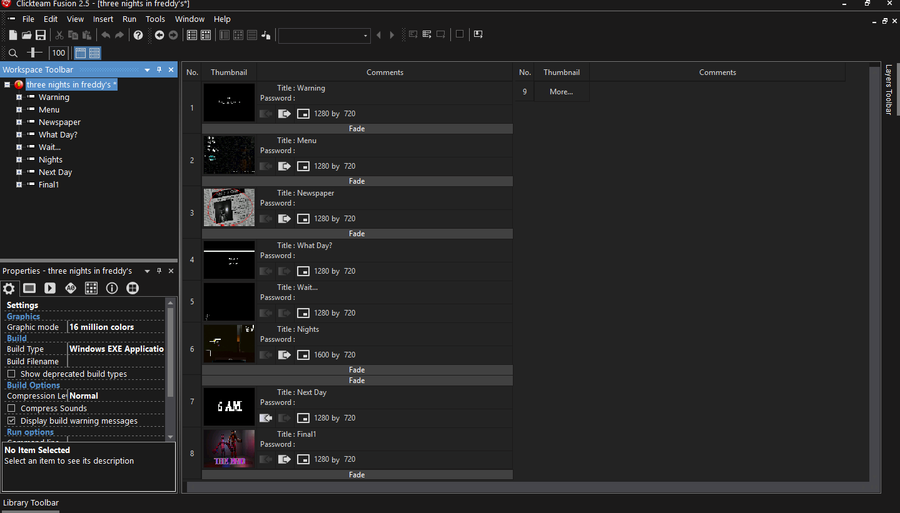The height and width of the screenshot is (513, 900).
Task: Click the frame size icon in Nights row
Action: (x=303, y=355)
